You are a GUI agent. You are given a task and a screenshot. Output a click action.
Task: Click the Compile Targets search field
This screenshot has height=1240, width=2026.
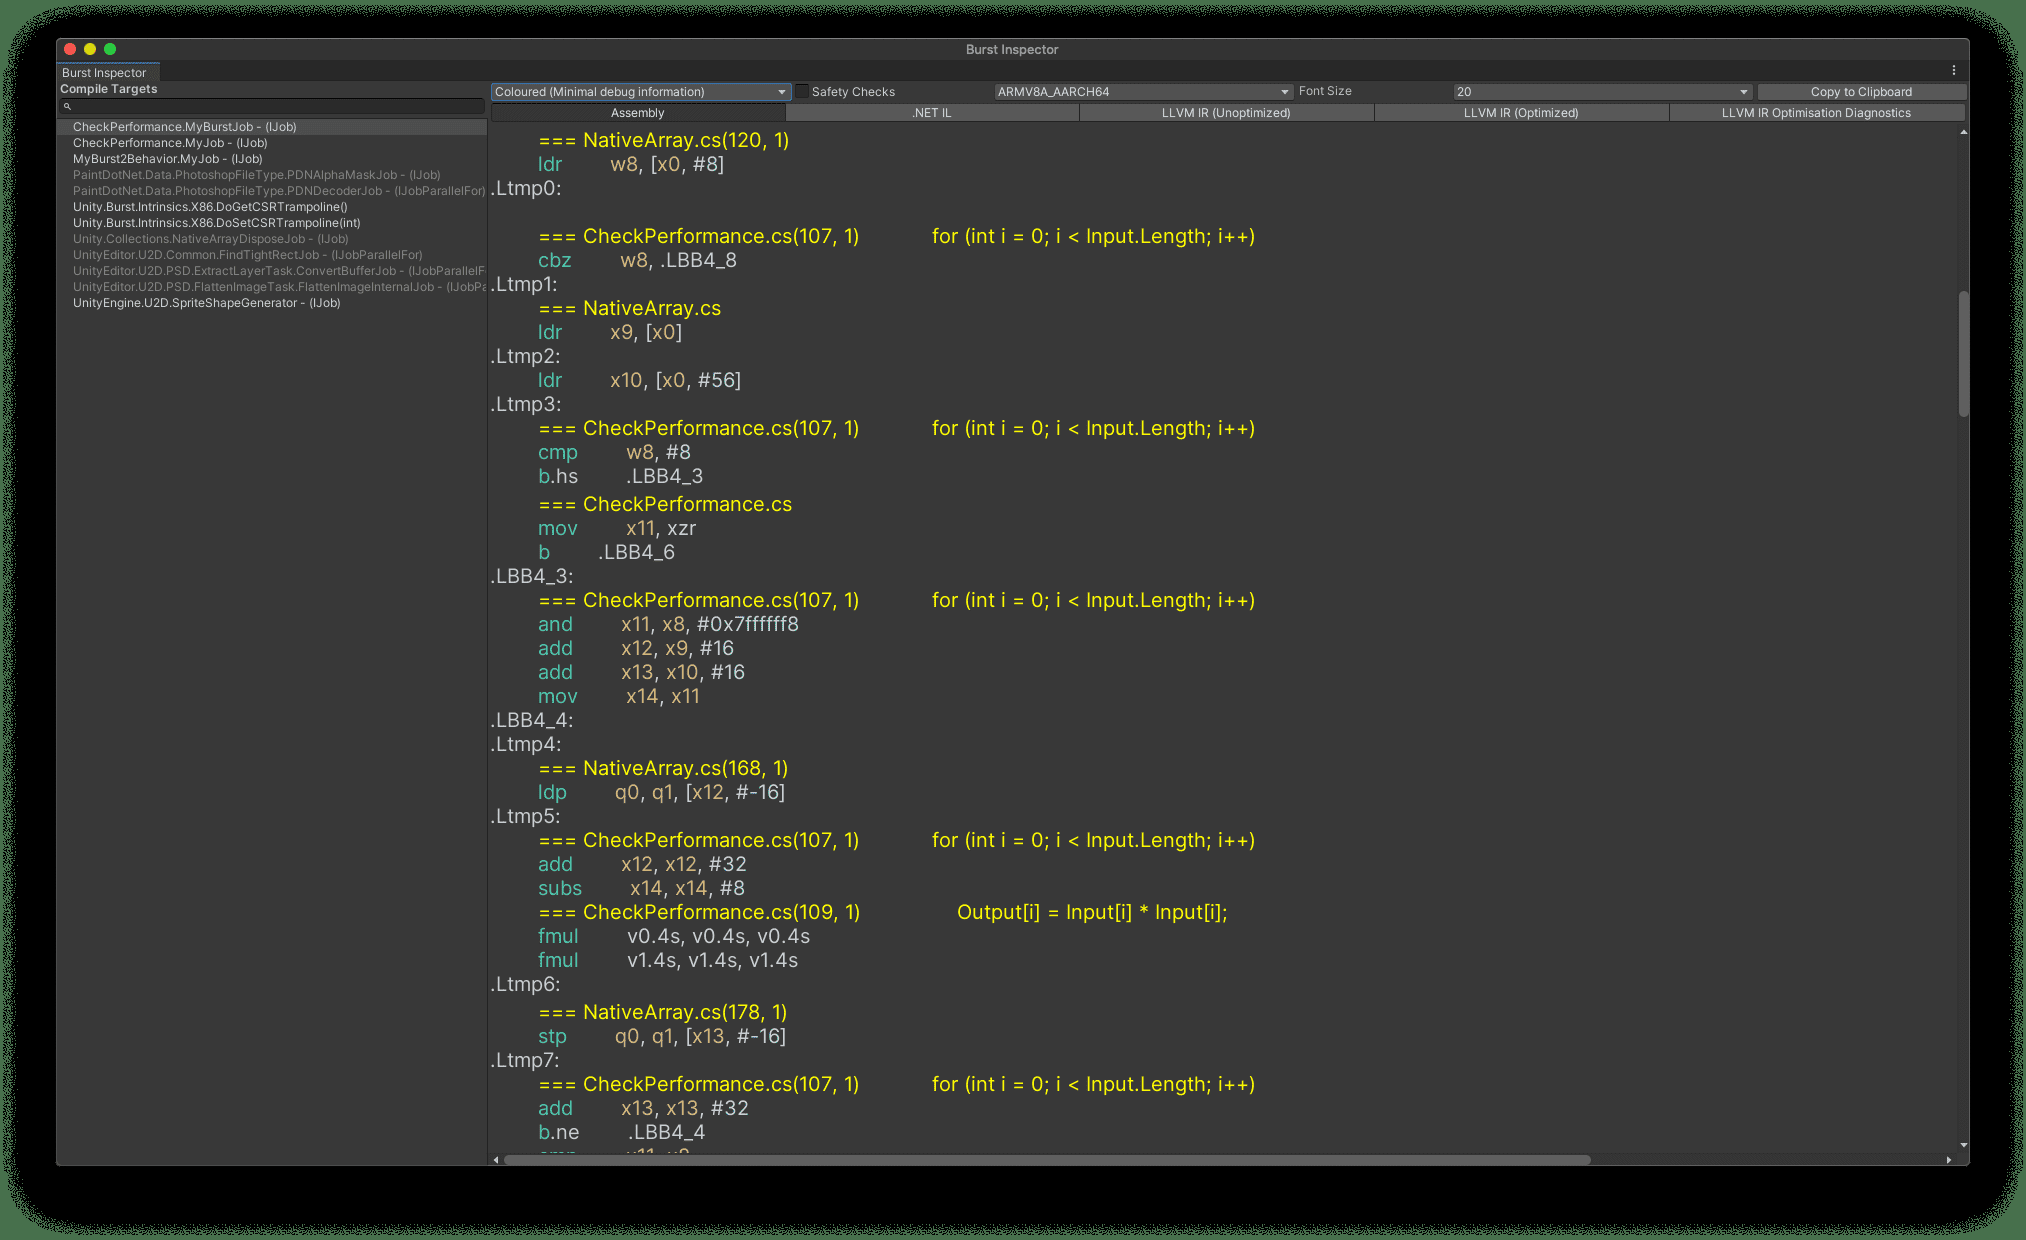[x=270, y=106]
